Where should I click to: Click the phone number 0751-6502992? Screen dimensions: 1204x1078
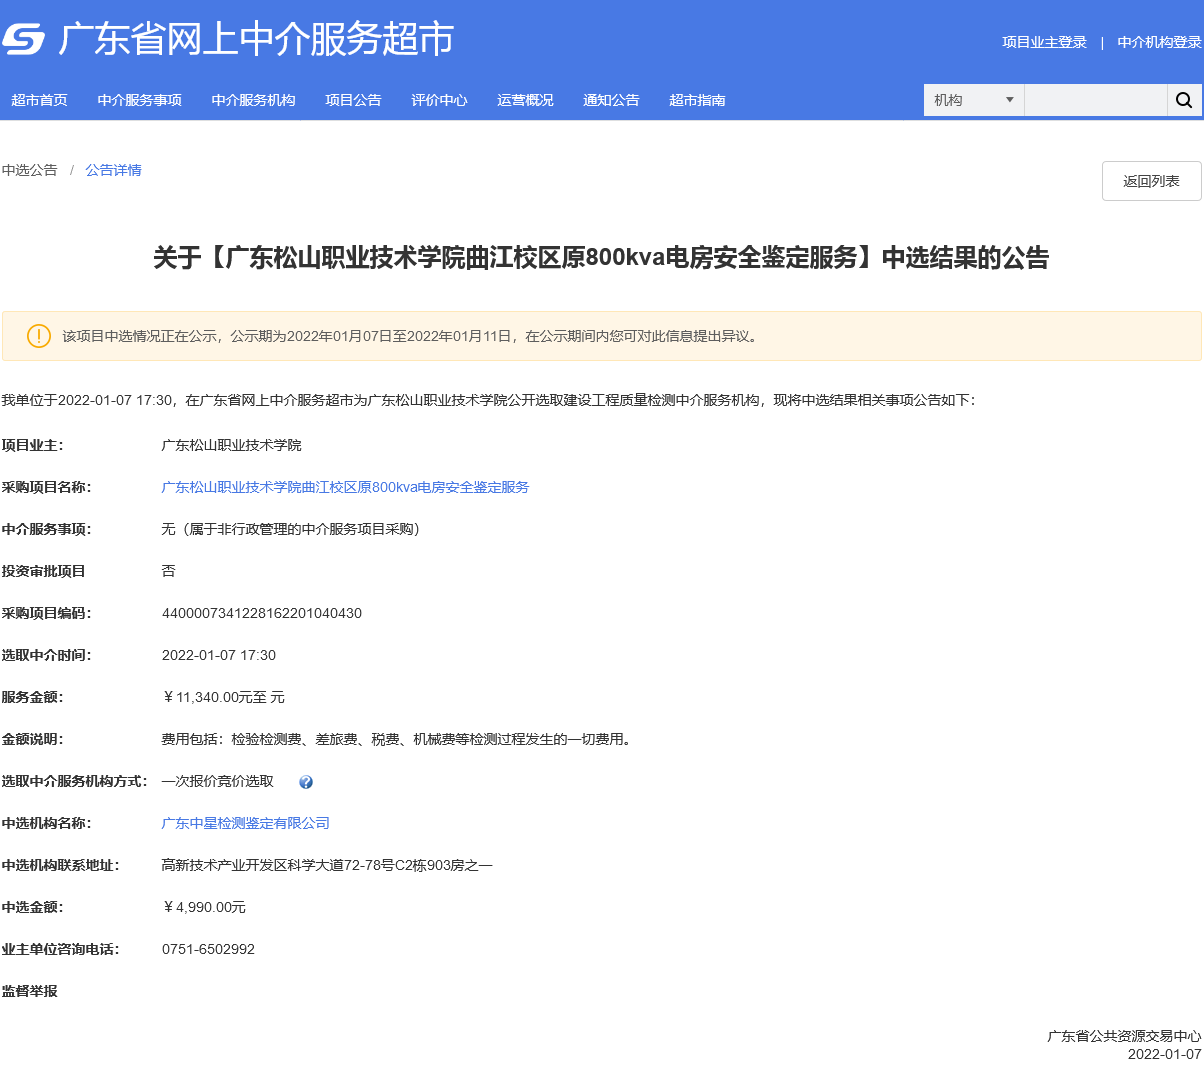pos(209,949)
